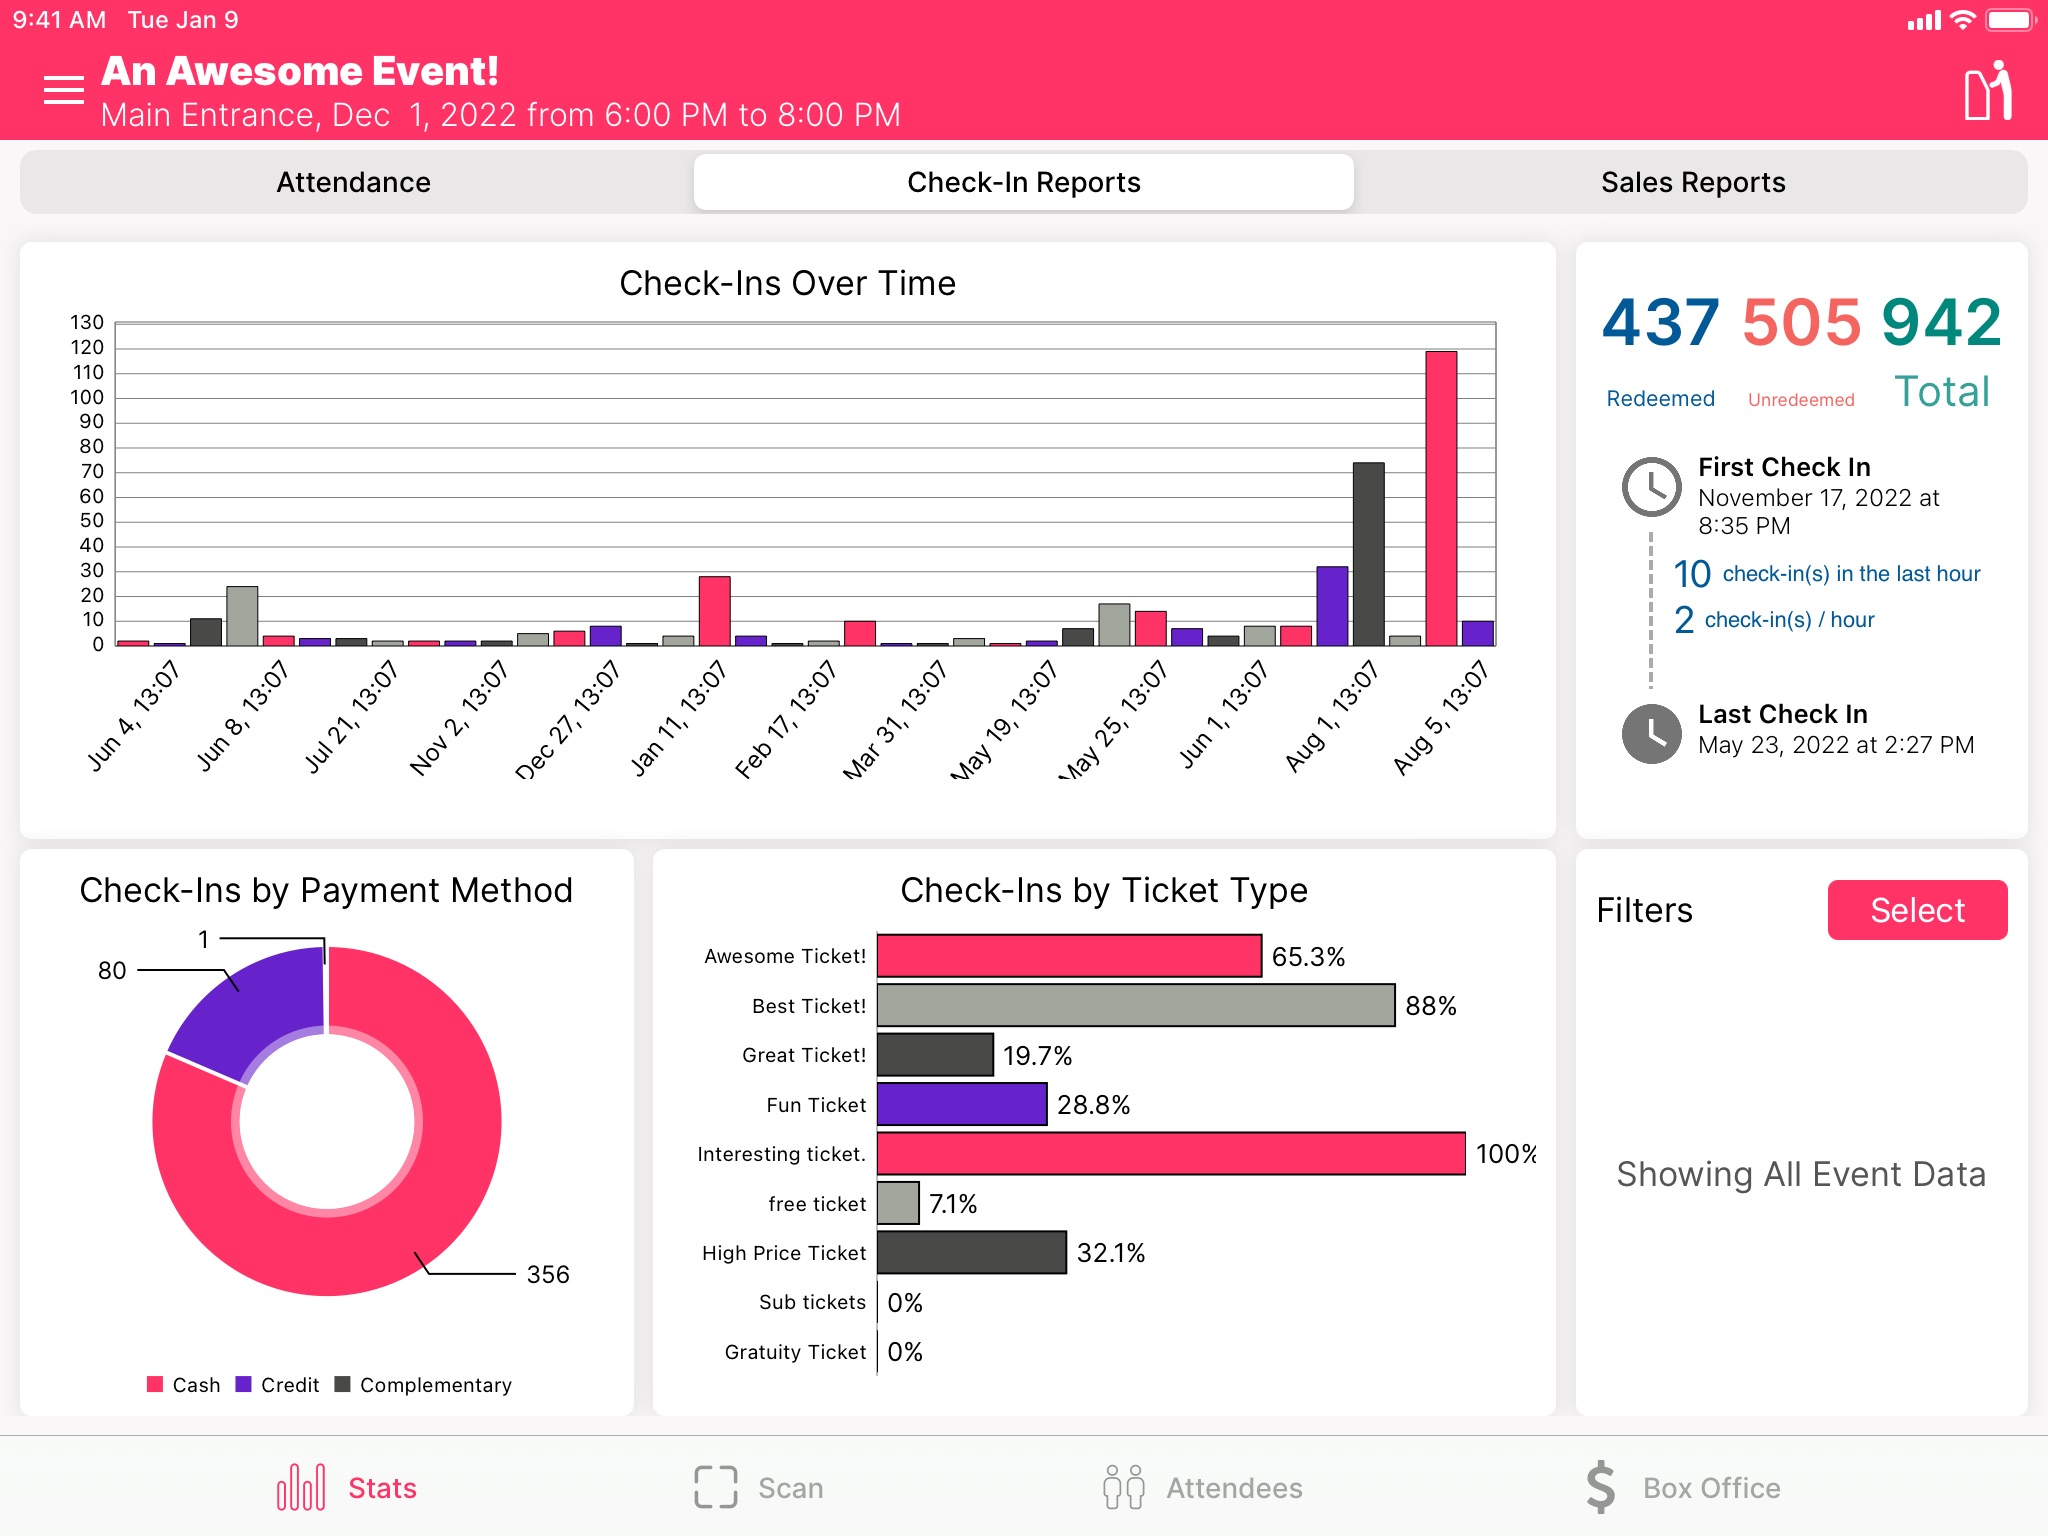Switch to the Attendance tab
The image size is (2048, 1536).
click(x=354, y=182)
